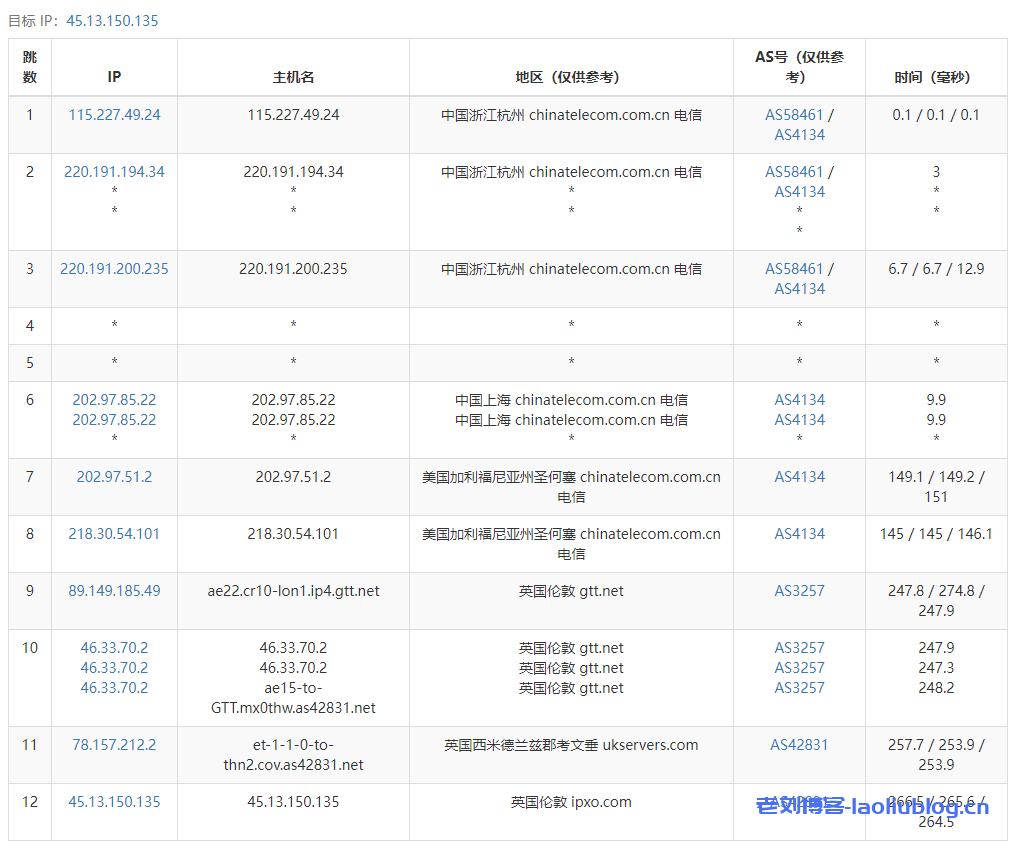
Task: Open the 220.191.194.34 IP link in hop 2
Action: point(114,172)
